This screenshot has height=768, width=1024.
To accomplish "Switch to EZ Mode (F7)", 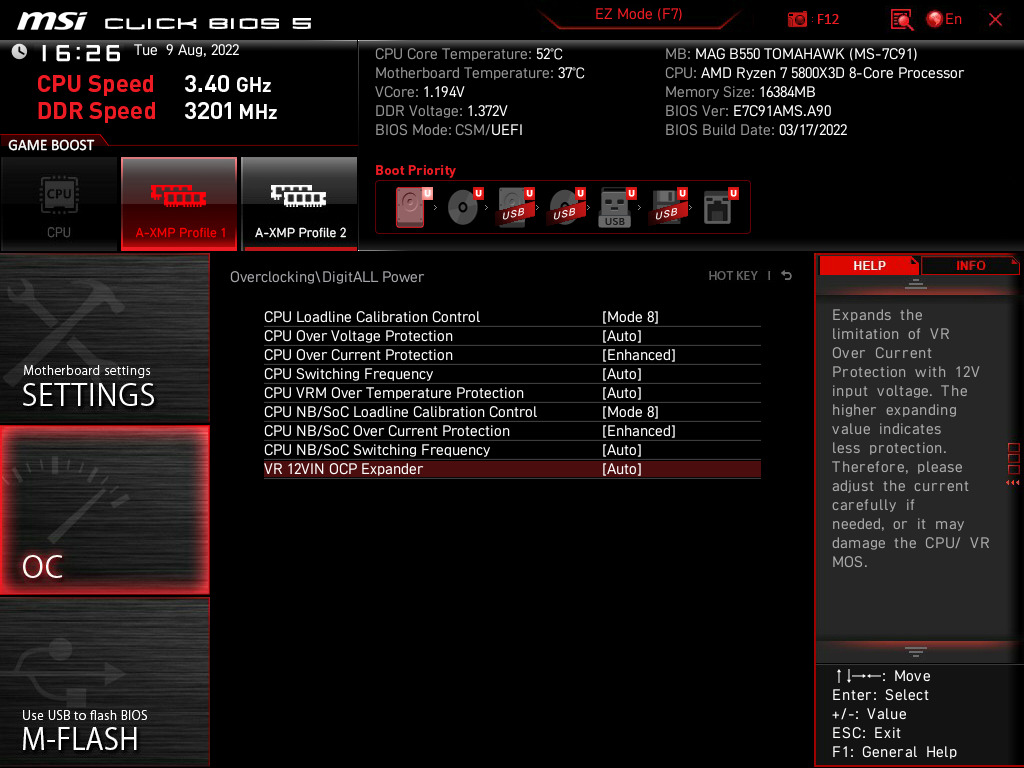I will point(638,14).
